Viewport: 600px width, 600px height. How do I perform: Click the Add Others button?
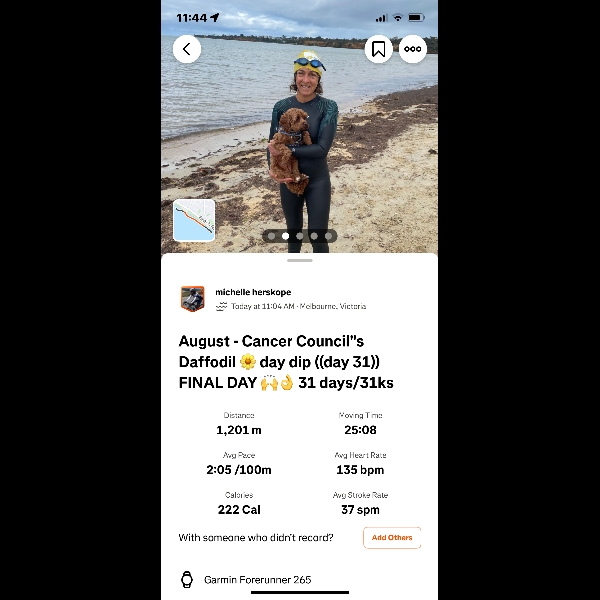[392, 538]
